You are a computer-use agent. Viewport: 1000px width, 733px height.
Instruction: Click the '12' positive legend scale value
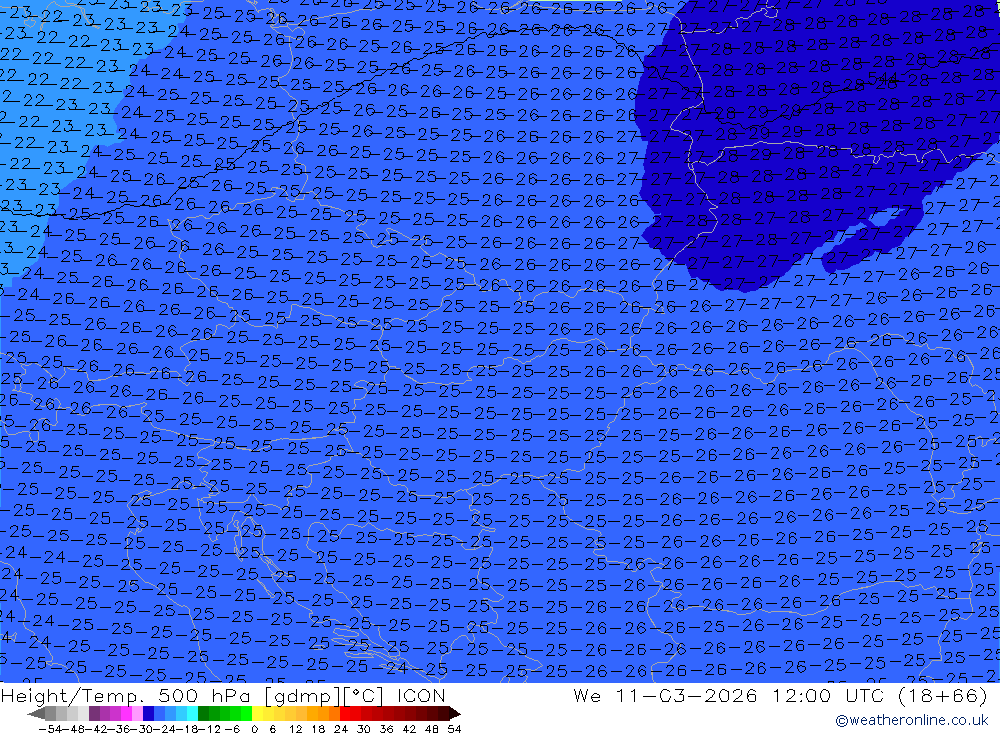tap(296, 729)
